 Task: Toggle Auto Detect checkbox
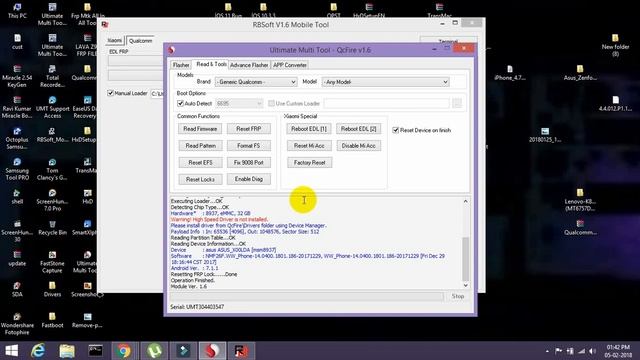click(x=180, y=103)
